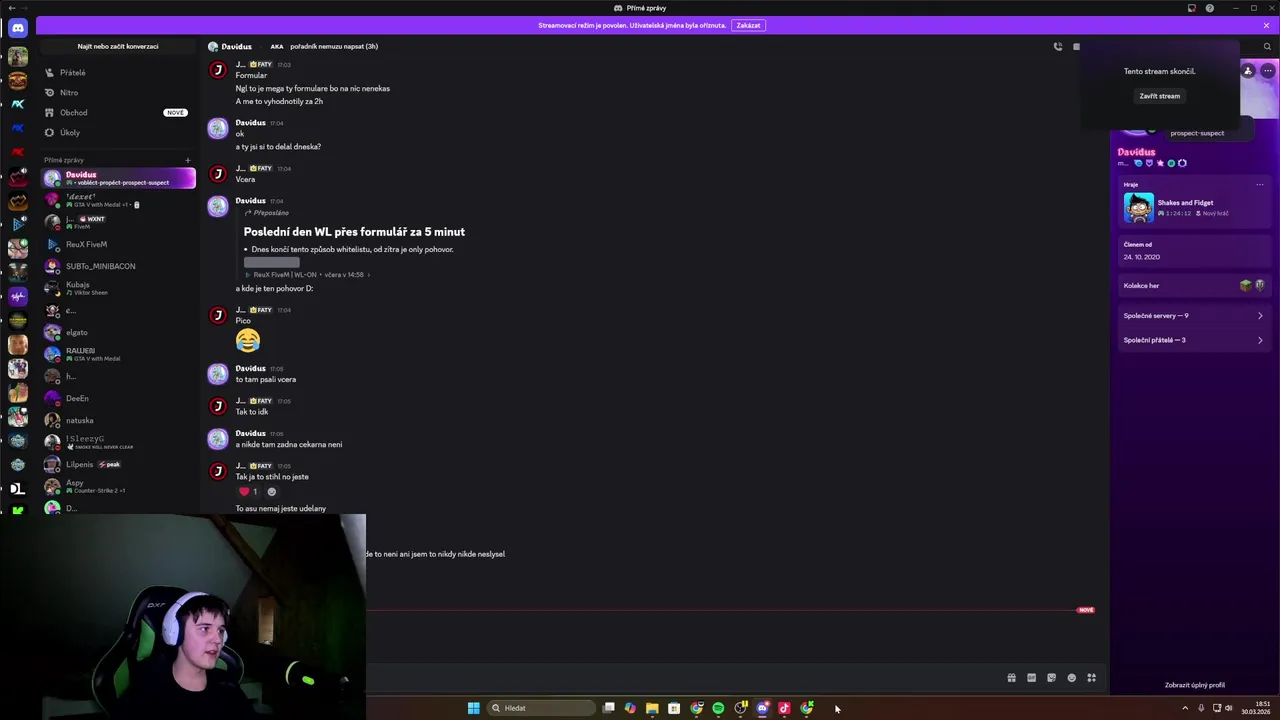The height and width of the screenshot is (720, 1280).
Task: Click the Windows taskbar search box Hledat
Action: coord(540,708)
